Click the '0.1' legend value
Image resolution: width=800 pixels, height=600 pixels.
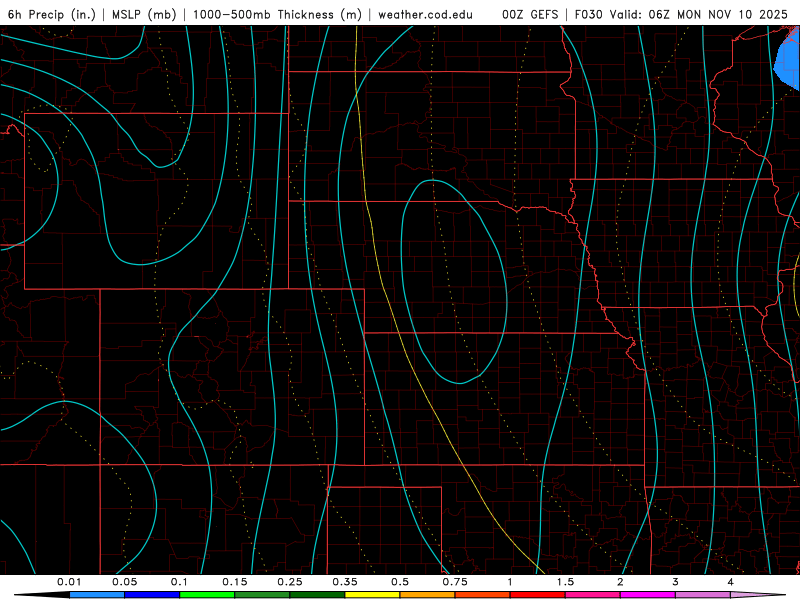pos(179,582)
